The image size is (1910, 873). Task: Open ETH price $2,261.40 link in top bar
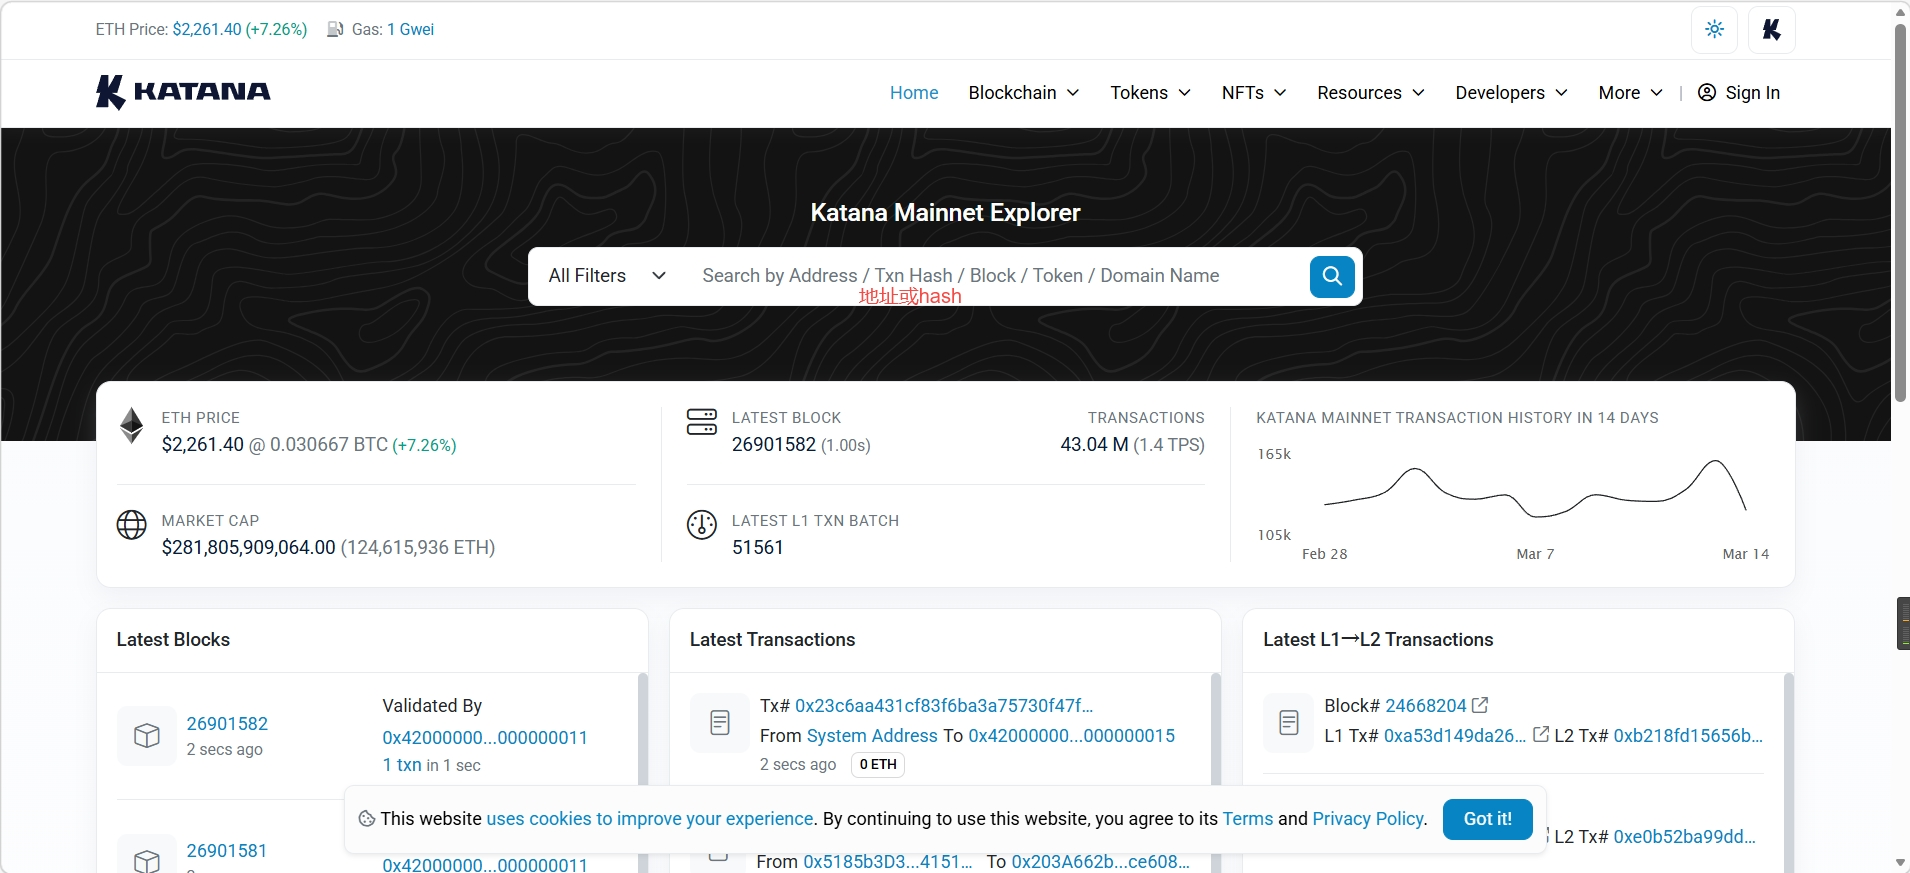[207, 30]
